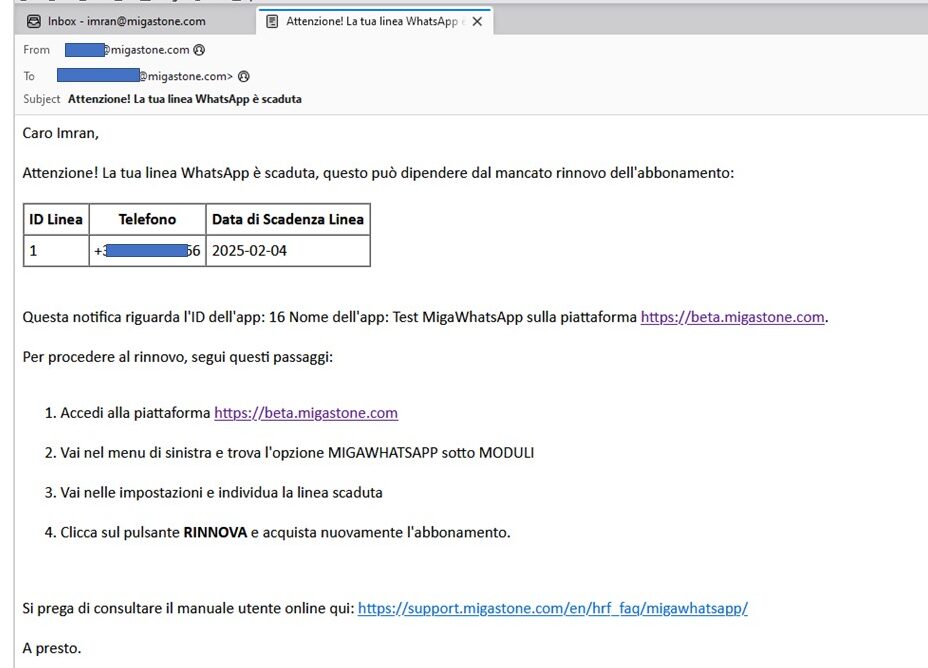
Task: Switch to the Inbox tab
Action: tap(126, 21)
